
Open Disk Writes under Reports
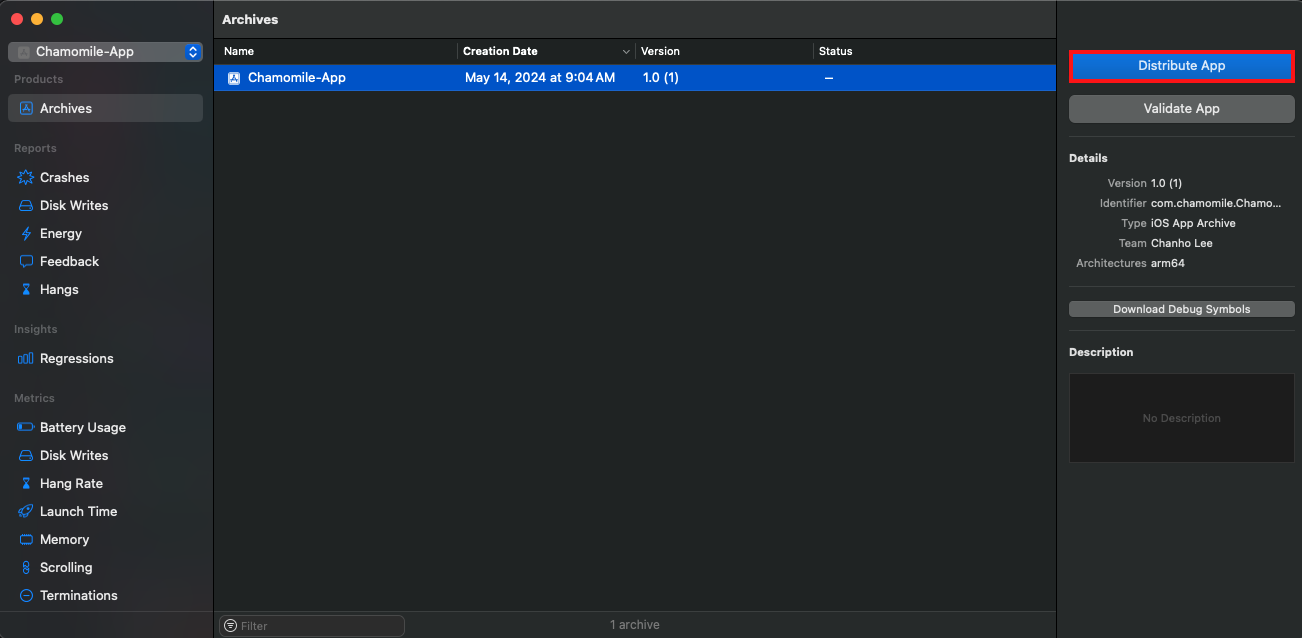[73, 205]
